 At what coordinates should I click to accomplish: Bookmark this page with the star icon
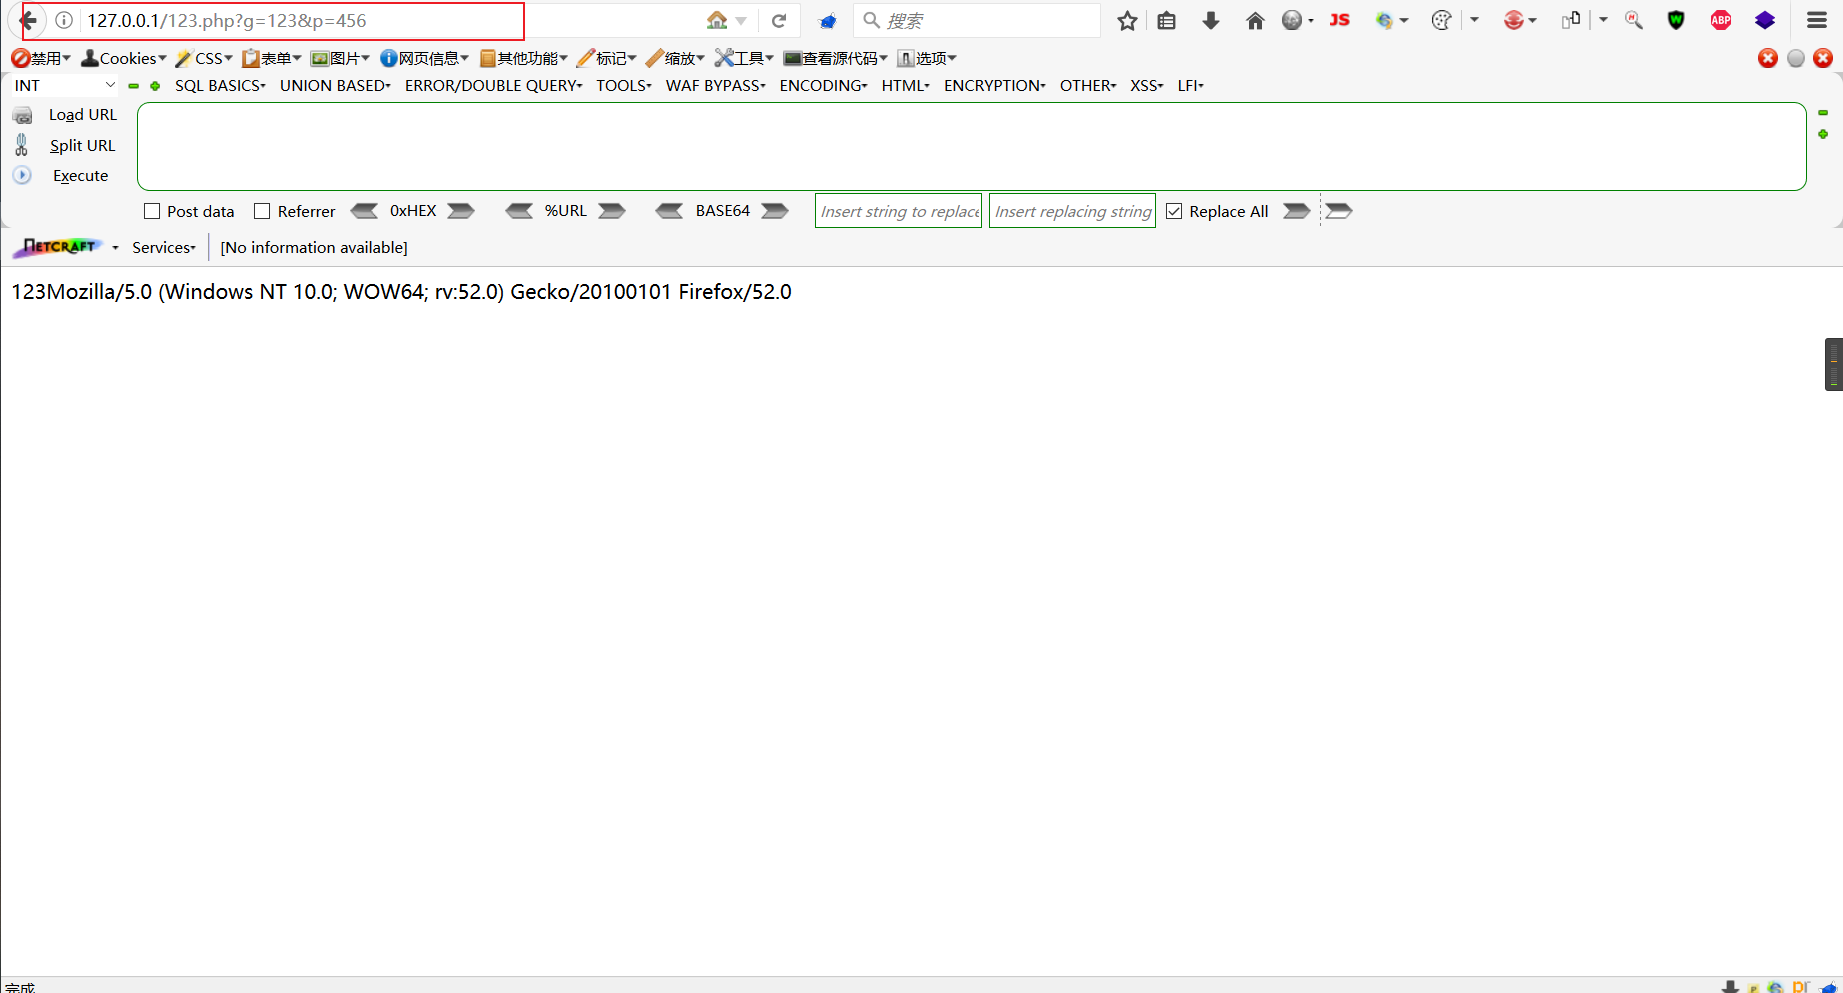click(x=1127, y=20)
